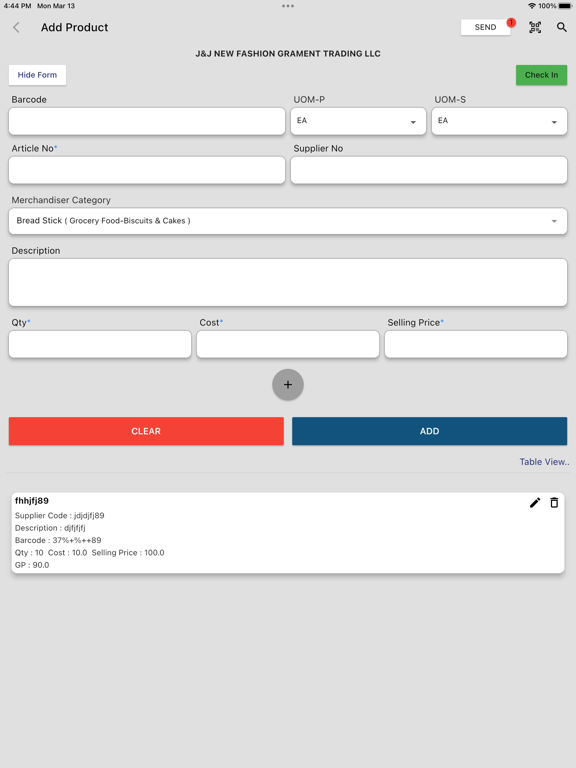Image resolution: width=576 pixels, height=768 pixels.
Task: Tap the round plus button
Action: 288,384
